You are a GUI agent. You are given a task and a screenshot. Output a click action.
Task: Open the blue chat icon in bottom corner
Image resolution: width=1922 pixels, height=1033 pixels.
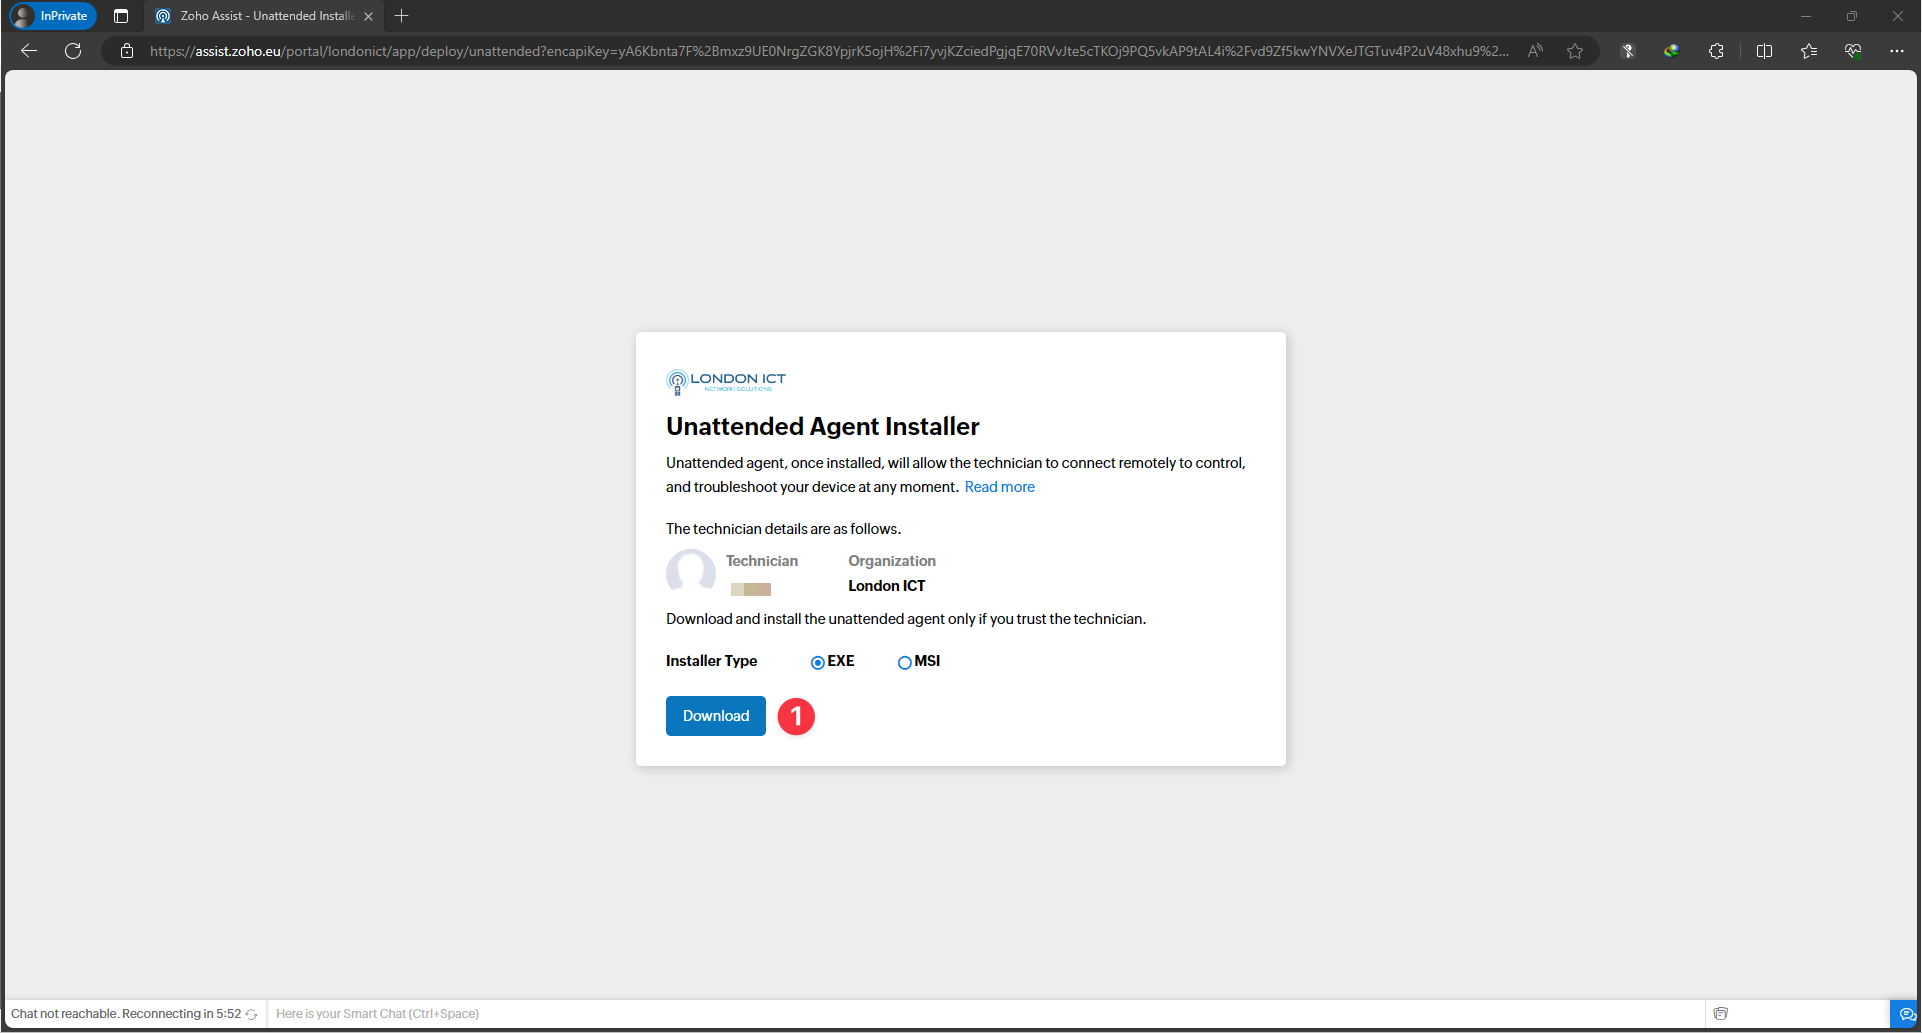pyautogui.click(x=1906, y=1014)
